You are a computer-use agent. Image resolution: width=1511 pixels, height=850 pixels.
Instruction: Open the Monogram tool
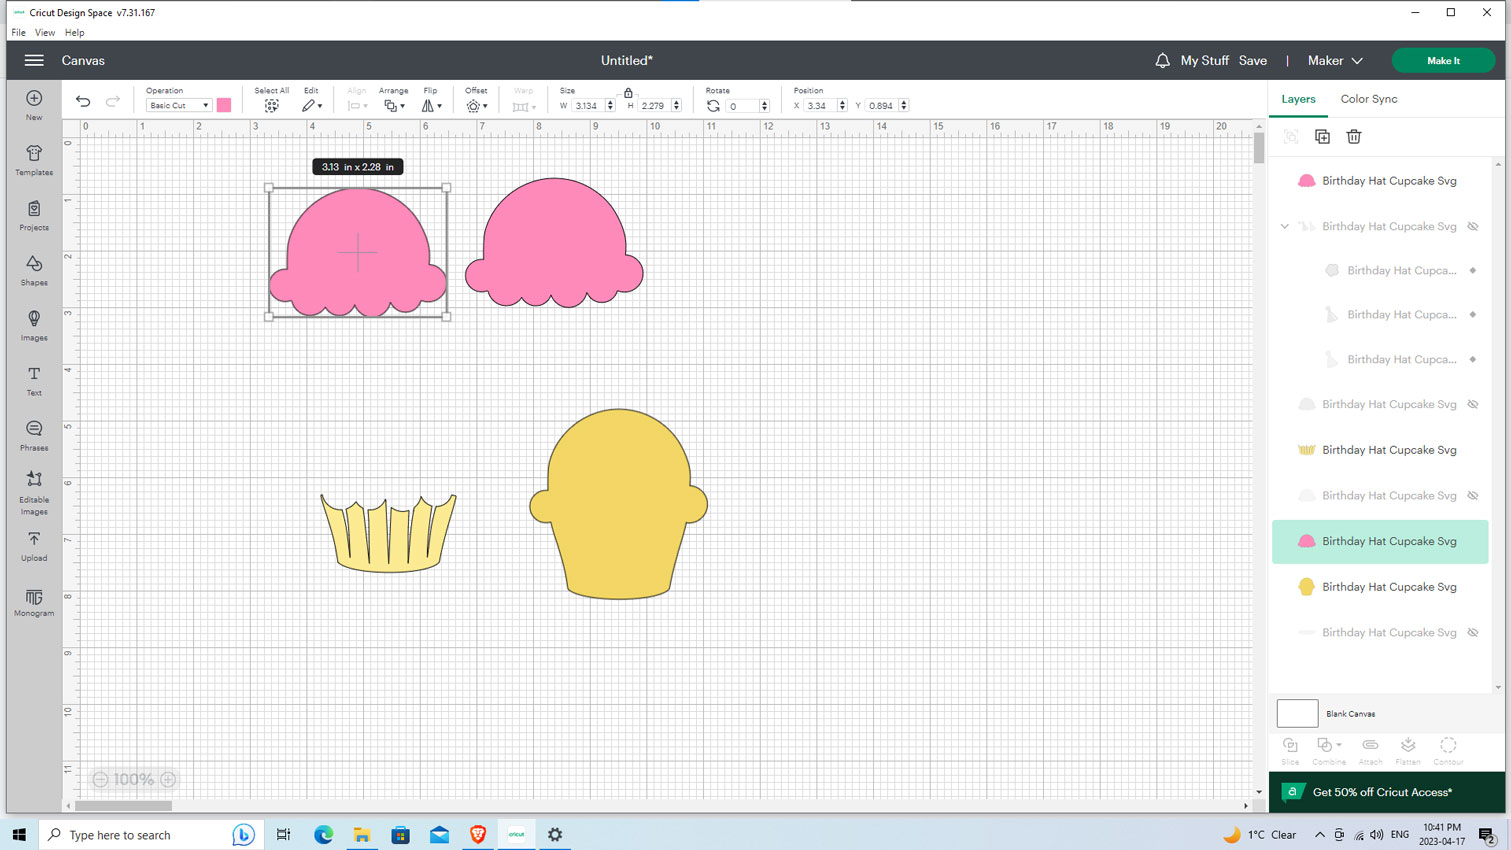34,601
